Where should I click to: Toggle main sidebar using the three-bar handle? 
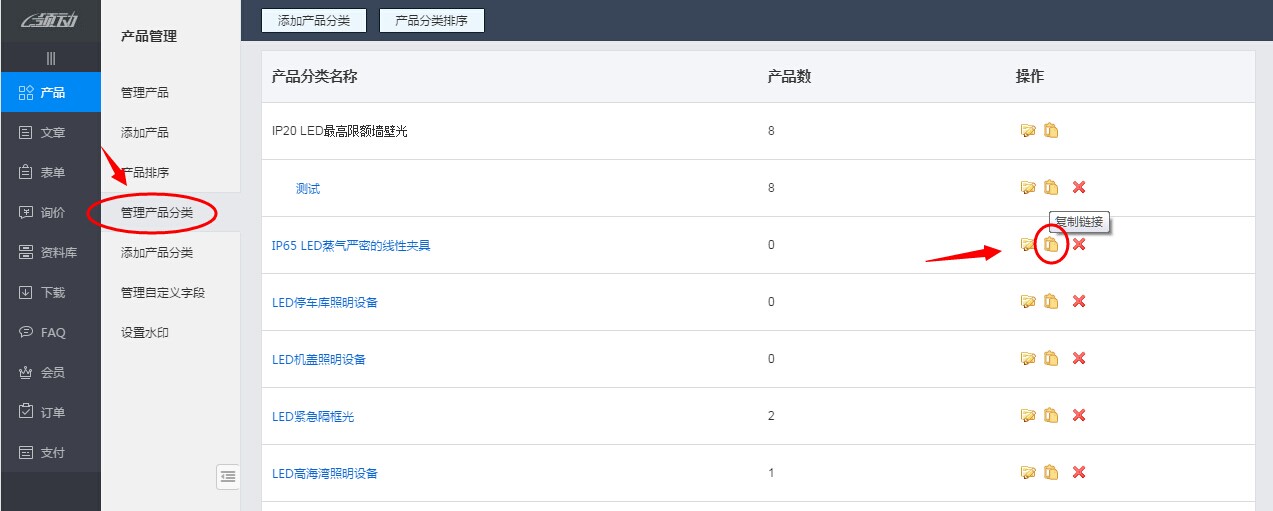pyautogui.click(x=50, y=59)
